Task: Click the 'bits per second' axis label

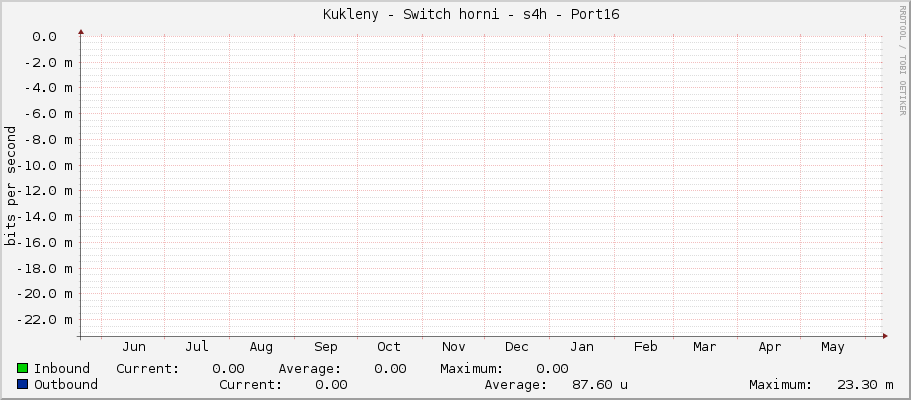Action: click(10, 186)
